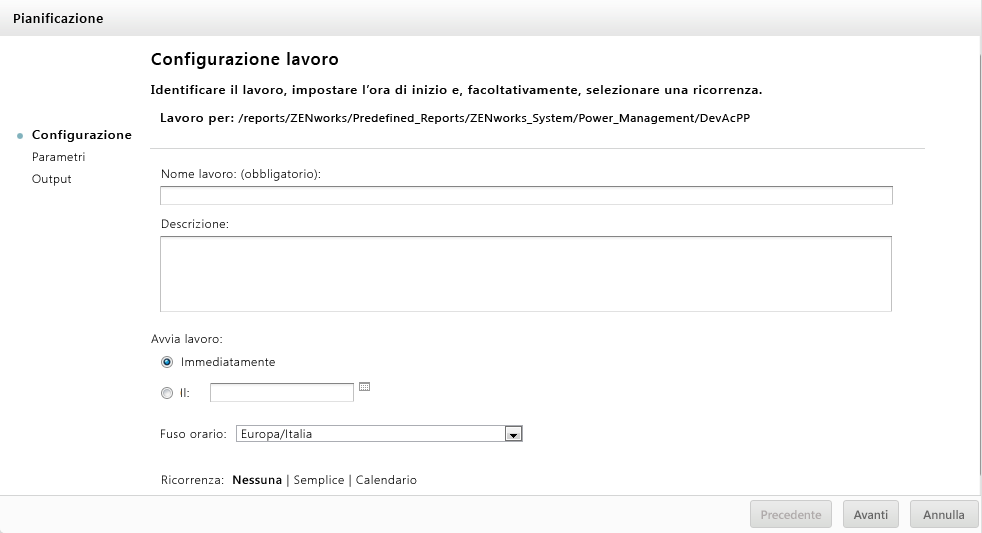Open the Output step
The width and height of the screenshot is (982, 533).
pos(51,179)
